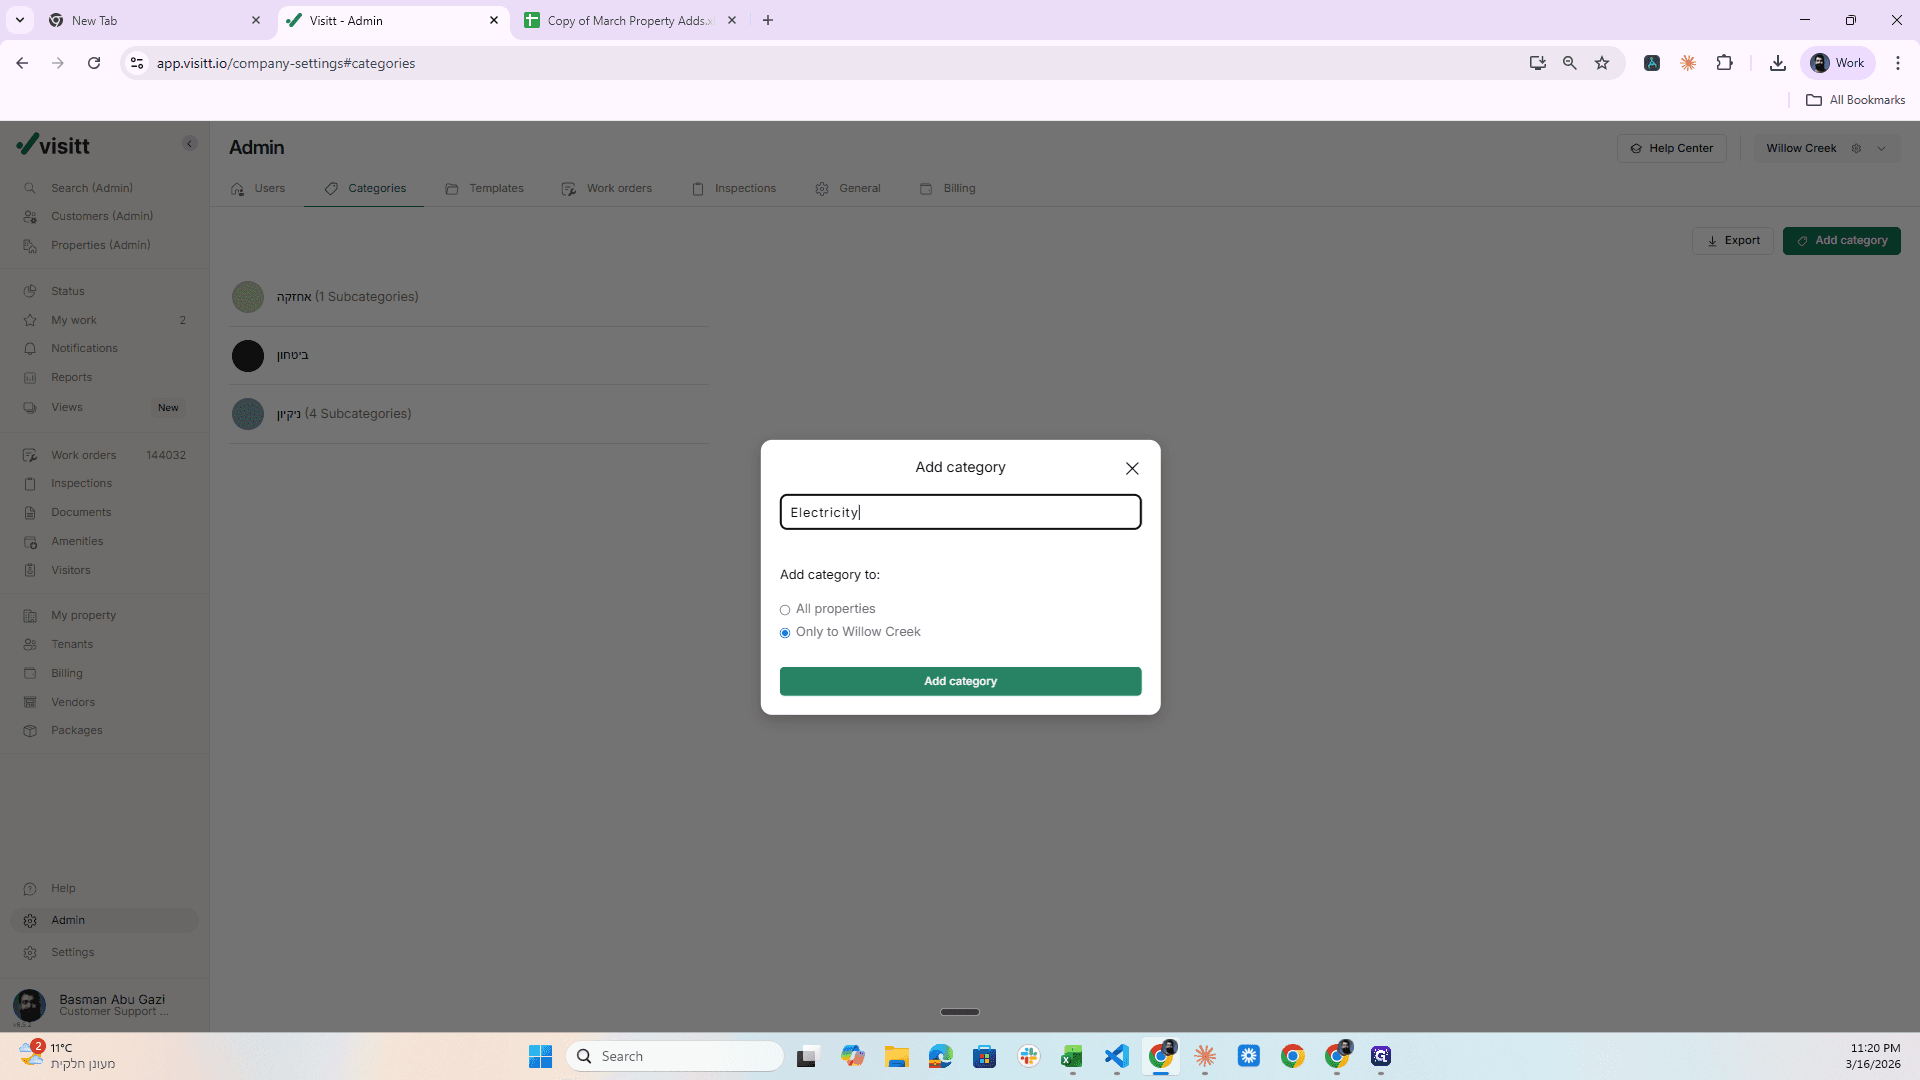Open Notifications in sidebar

pos(84,348)
